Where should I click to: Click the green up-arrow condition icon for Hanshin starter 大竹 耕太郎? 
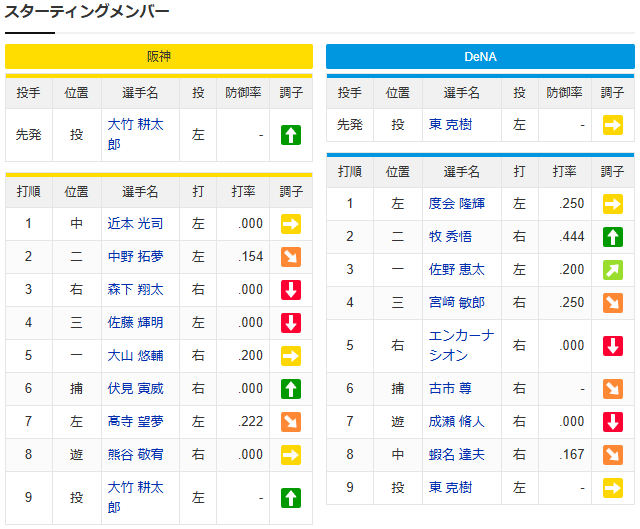coord(291,135)
